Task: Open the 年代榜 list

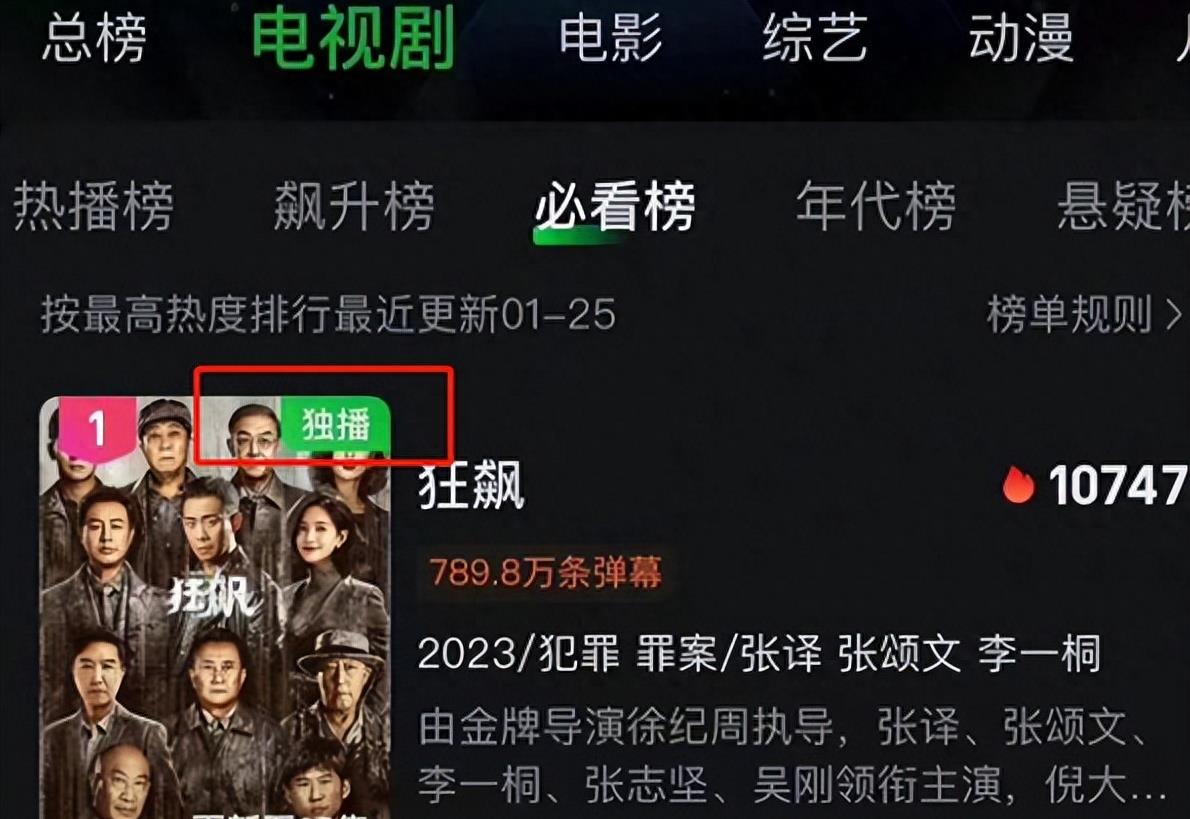Action: [x=876, y=206]
